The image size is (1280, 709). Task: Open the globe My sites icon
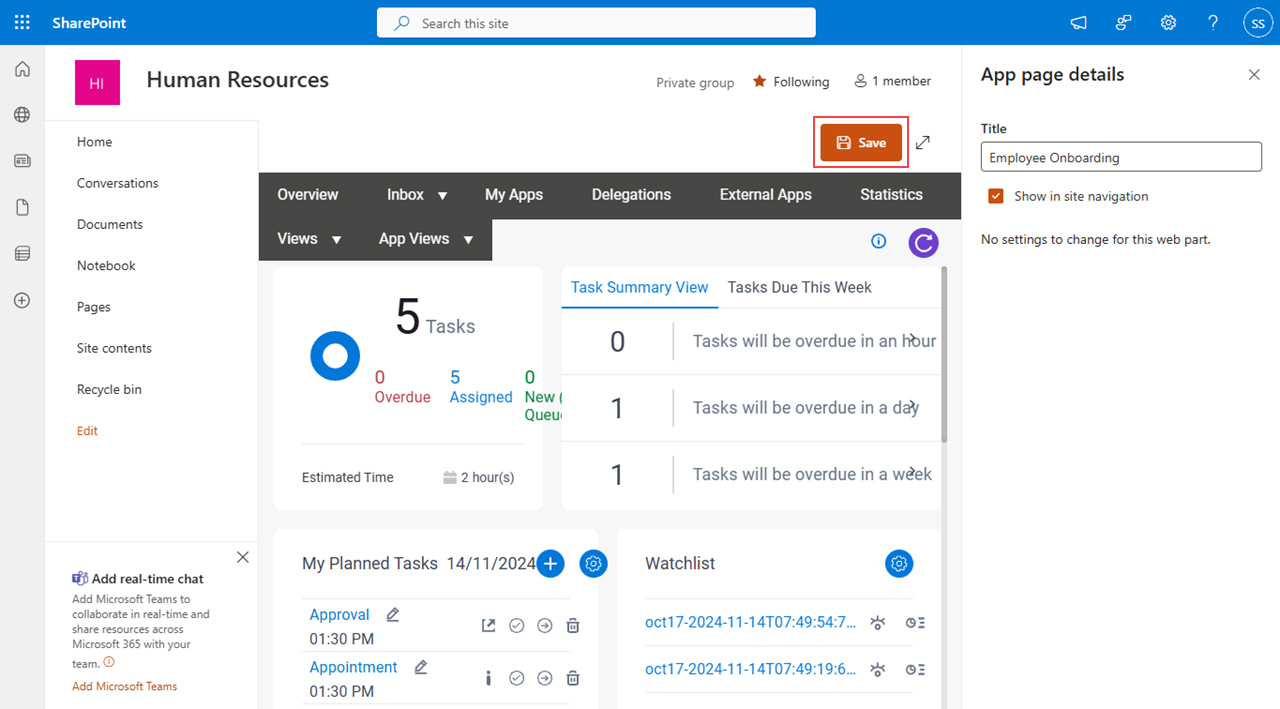[22, 115]
